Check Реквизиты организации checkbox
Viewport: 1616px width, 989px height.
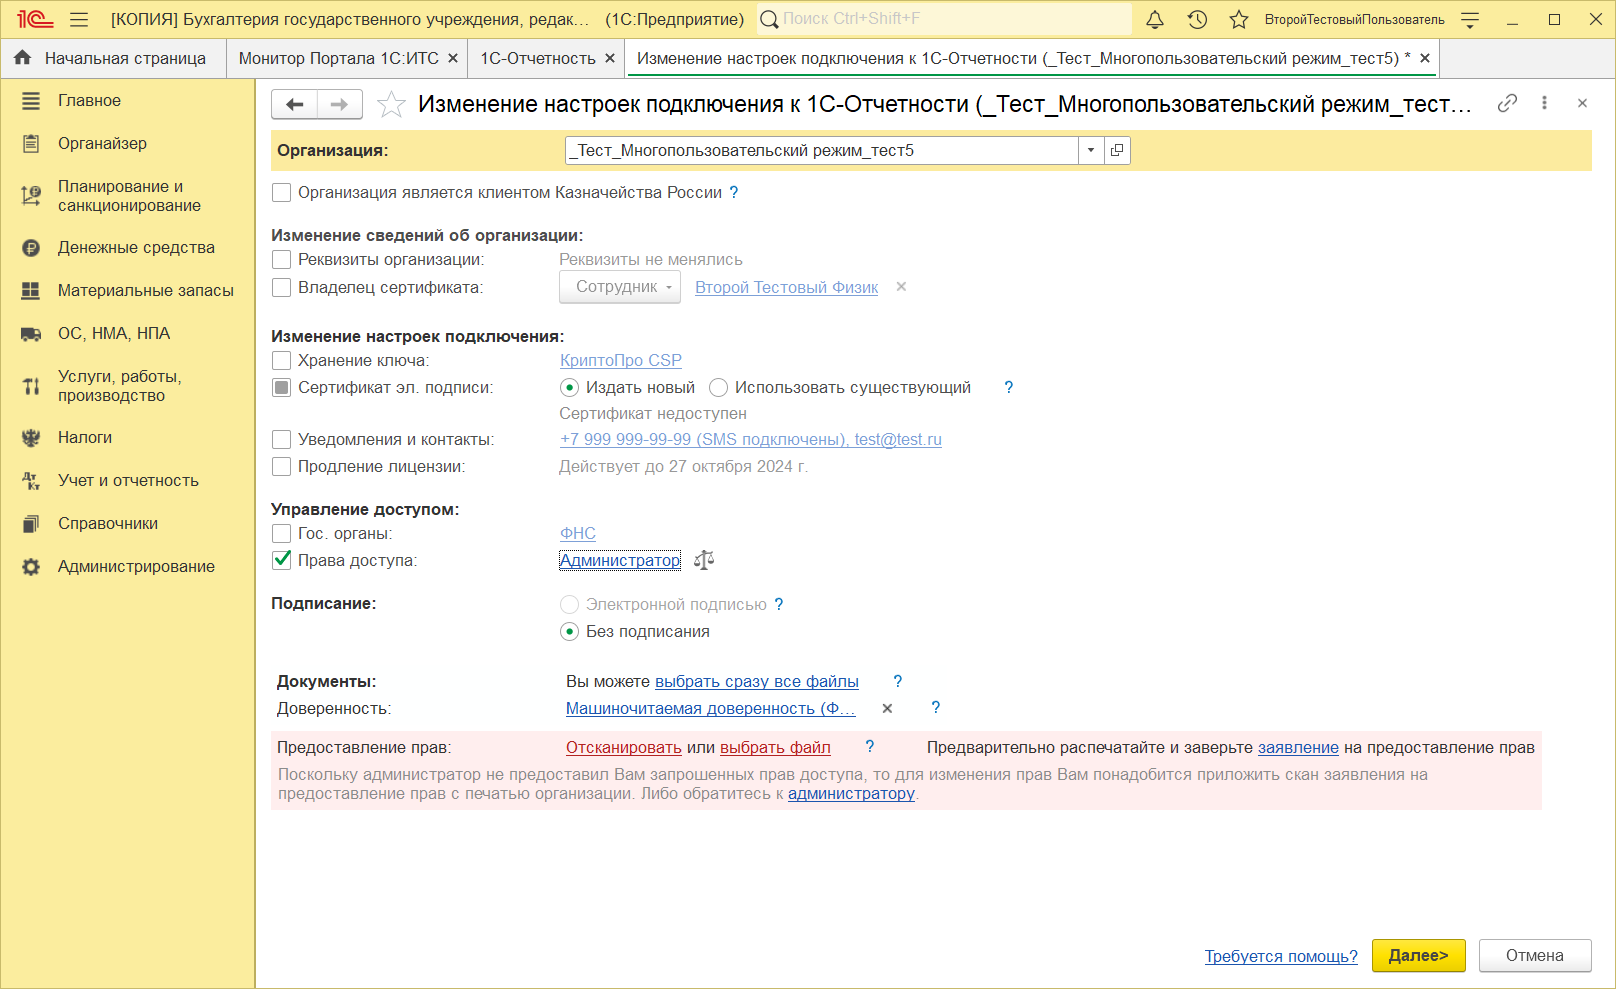coord(282,260)
